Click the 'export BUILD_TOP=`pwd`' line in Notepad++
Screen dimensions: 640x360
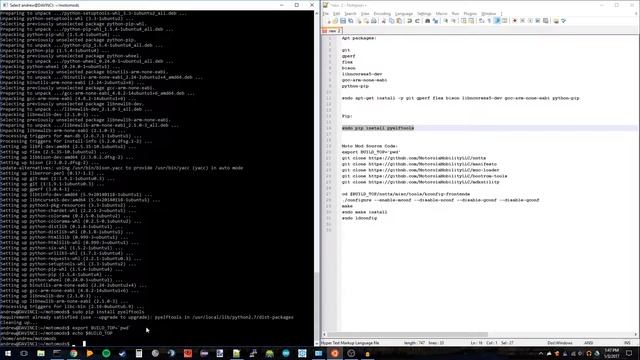[371, 152]
